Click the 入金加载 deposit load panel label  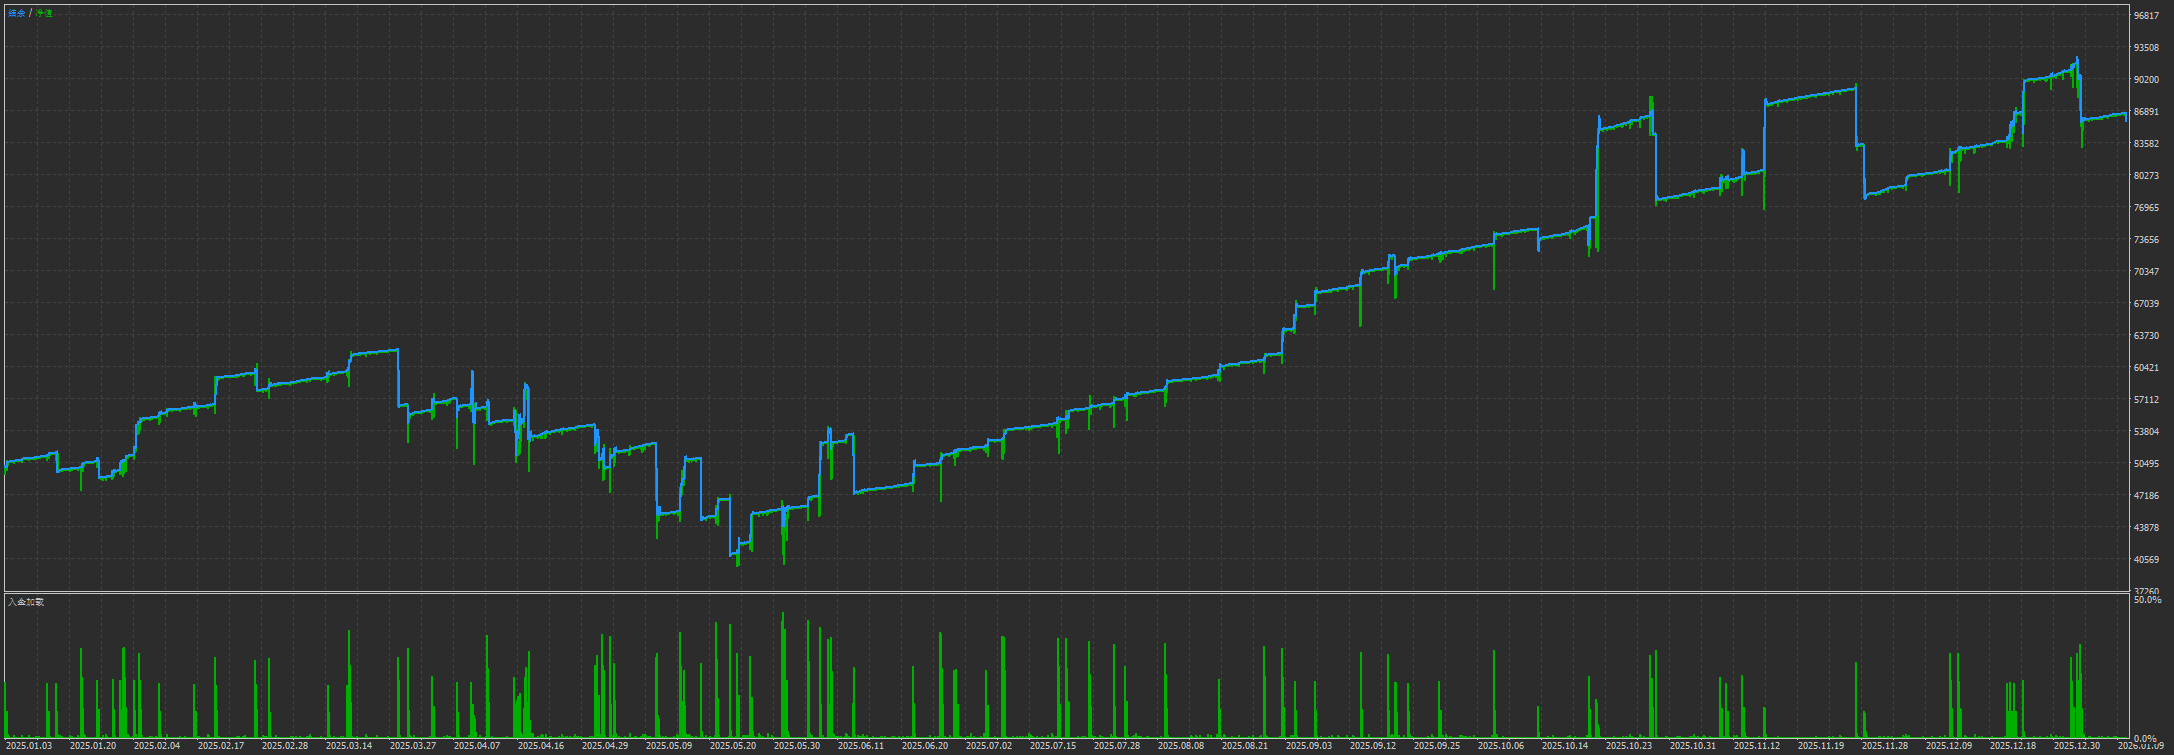(x=26, y=602)
